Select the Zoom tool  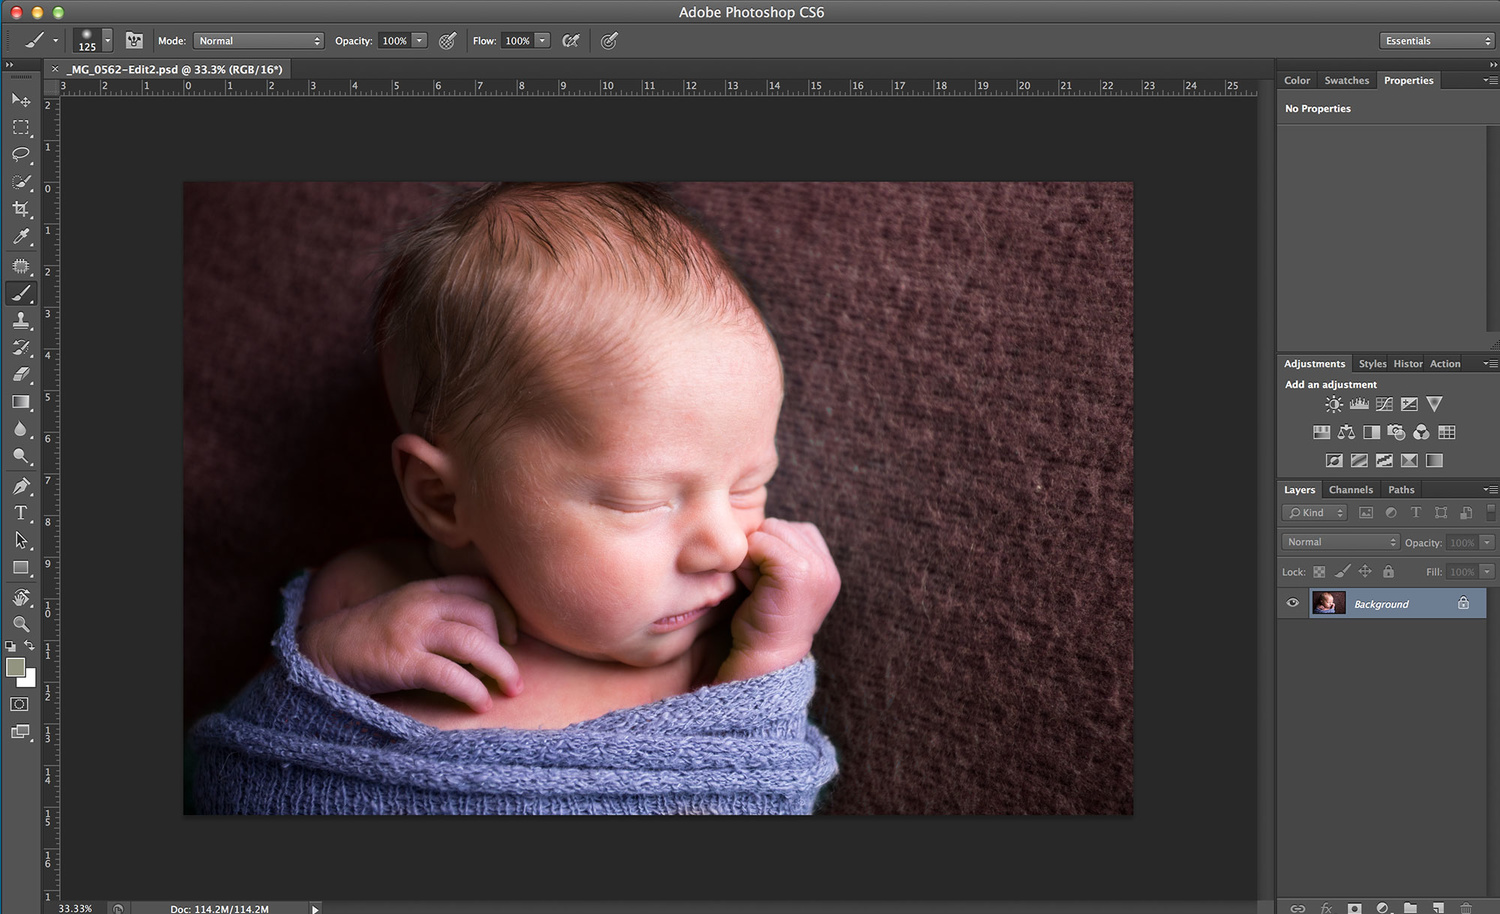point(21,624)
